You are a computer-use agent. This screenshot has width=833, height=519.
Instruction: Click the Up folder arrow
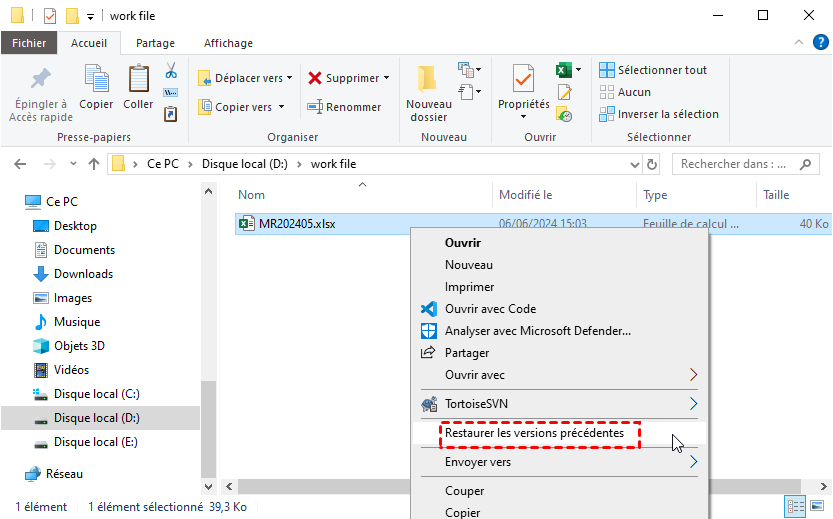94,164
